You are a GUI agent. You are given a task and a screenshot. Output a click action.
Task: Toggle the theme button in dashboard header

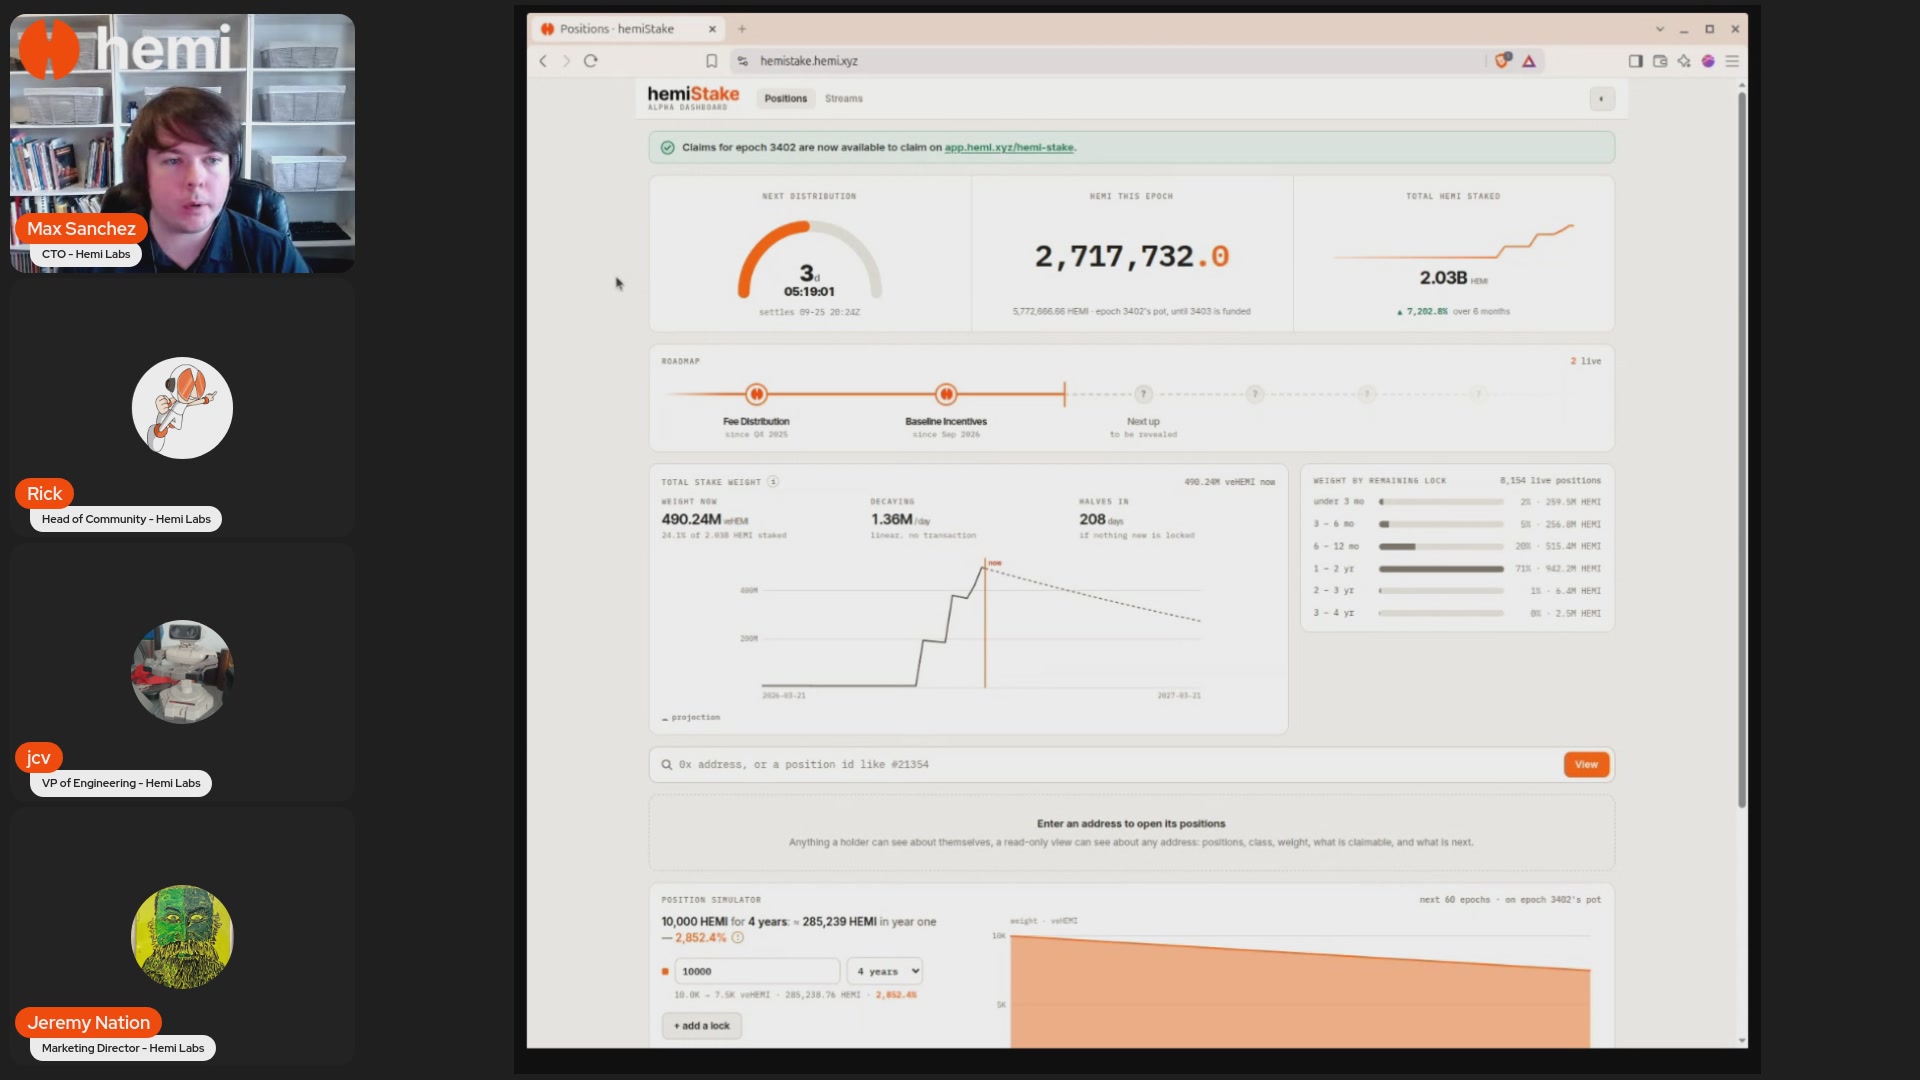[1602, 98]
